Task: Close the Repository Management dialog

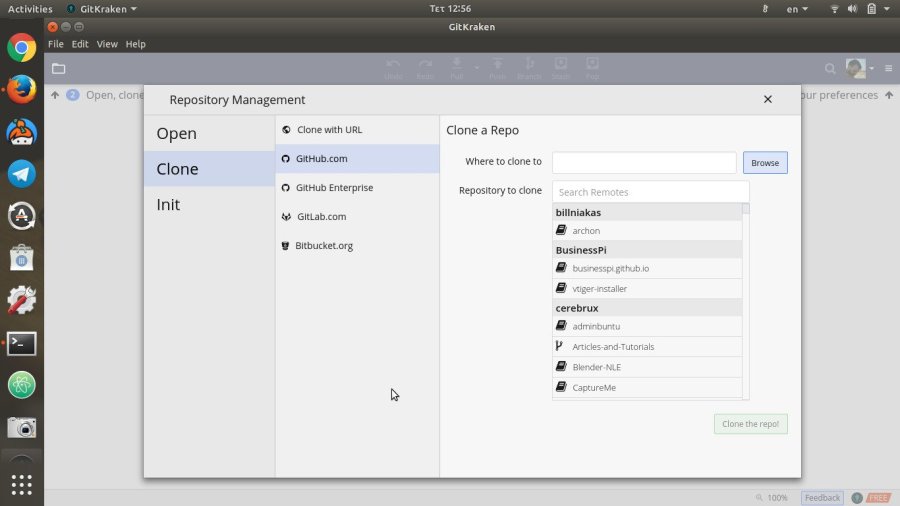Action: [x=768, y=99]
